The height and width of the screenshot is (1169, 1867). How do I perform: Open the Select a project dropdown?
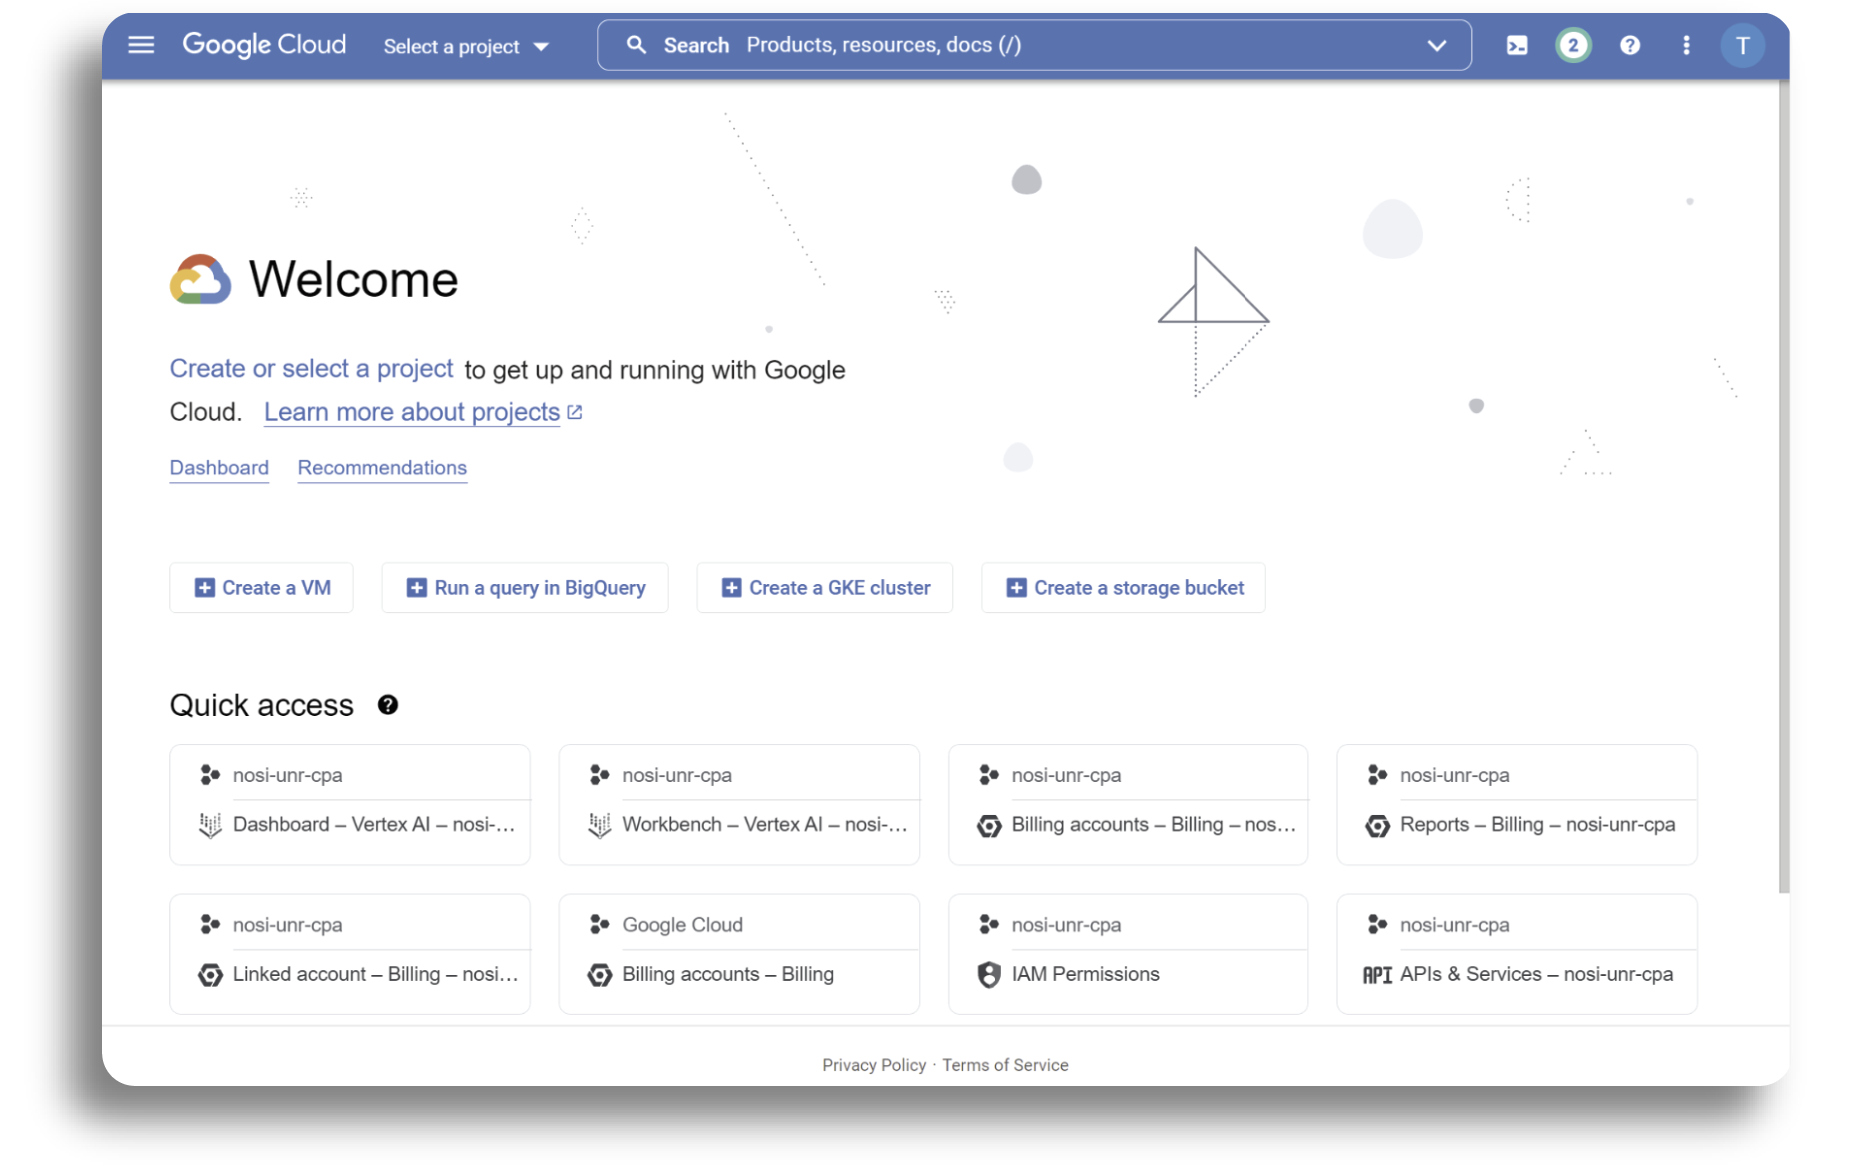pos(466,46)
